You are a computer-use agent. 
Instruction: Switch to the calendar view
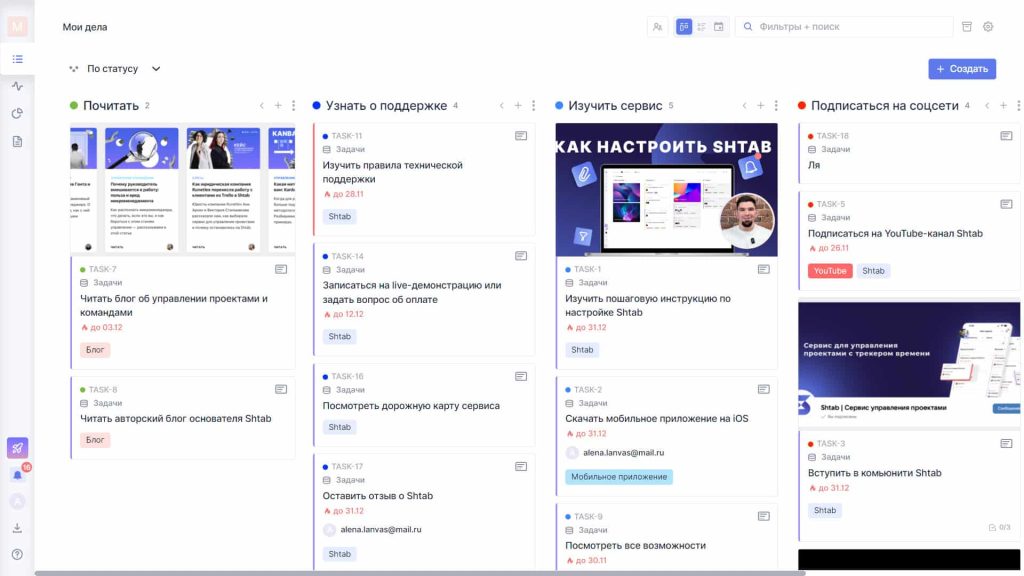(x=718, y=27)
